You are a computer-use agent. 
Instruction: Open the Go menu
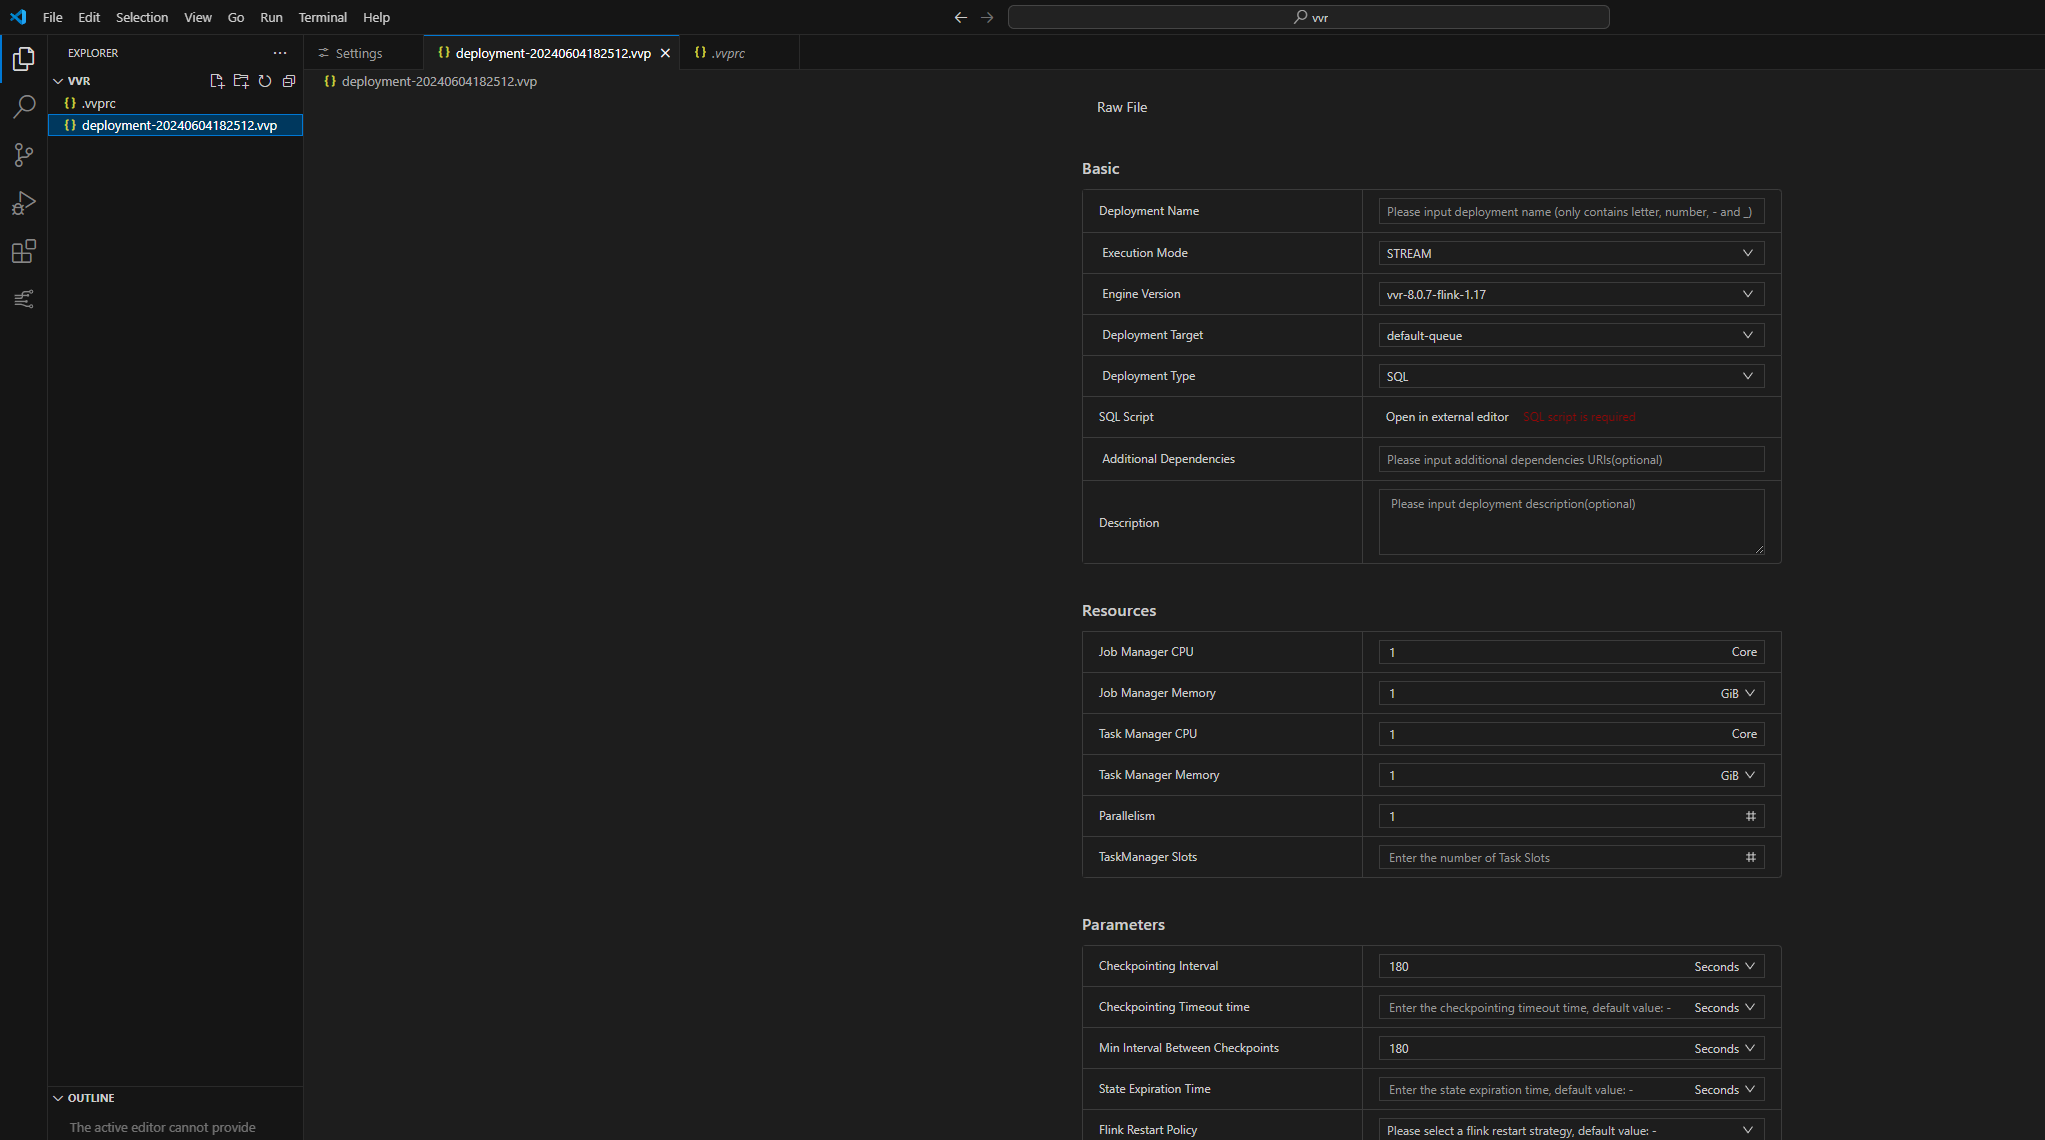click(x=236, y=17)
